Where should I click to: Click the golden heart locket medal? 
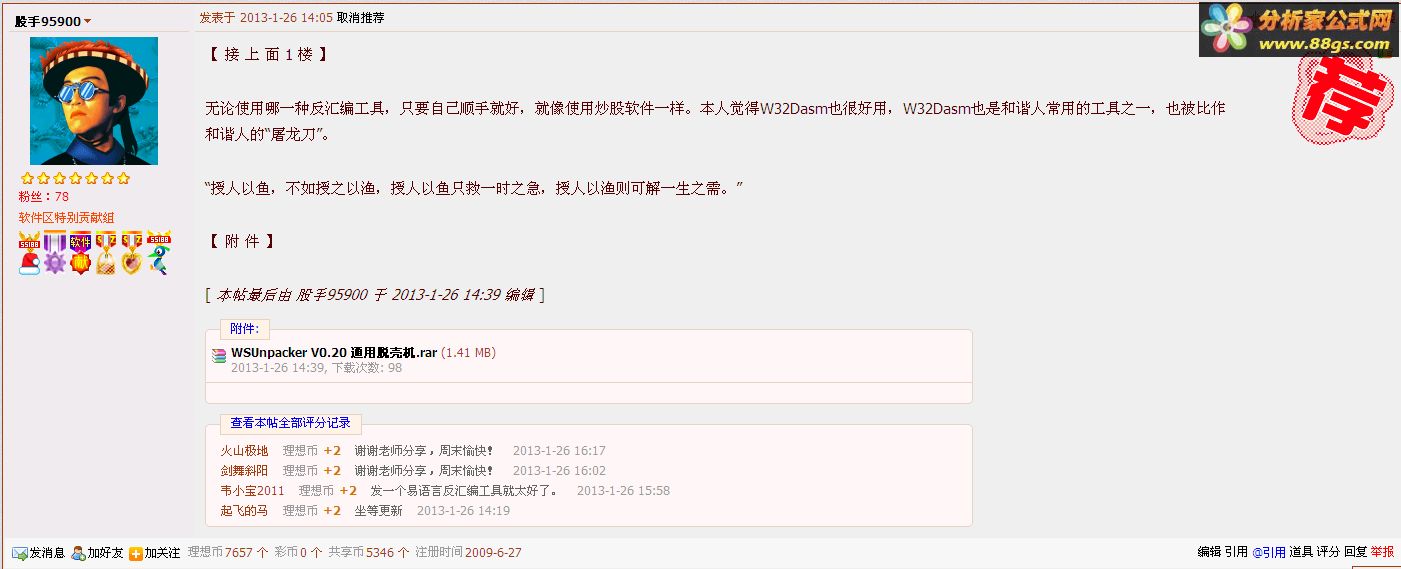(x=132, y=253)
